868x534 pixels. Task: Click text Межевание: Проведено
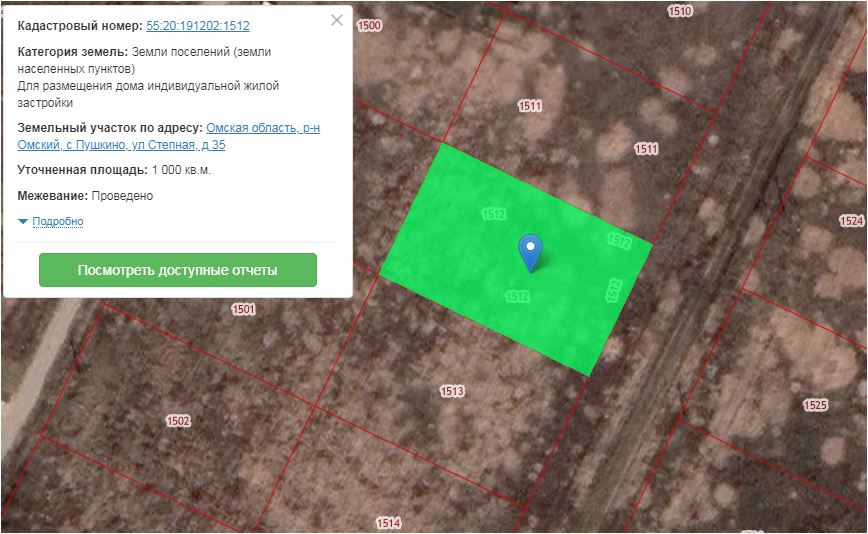(x=85, y=196)
